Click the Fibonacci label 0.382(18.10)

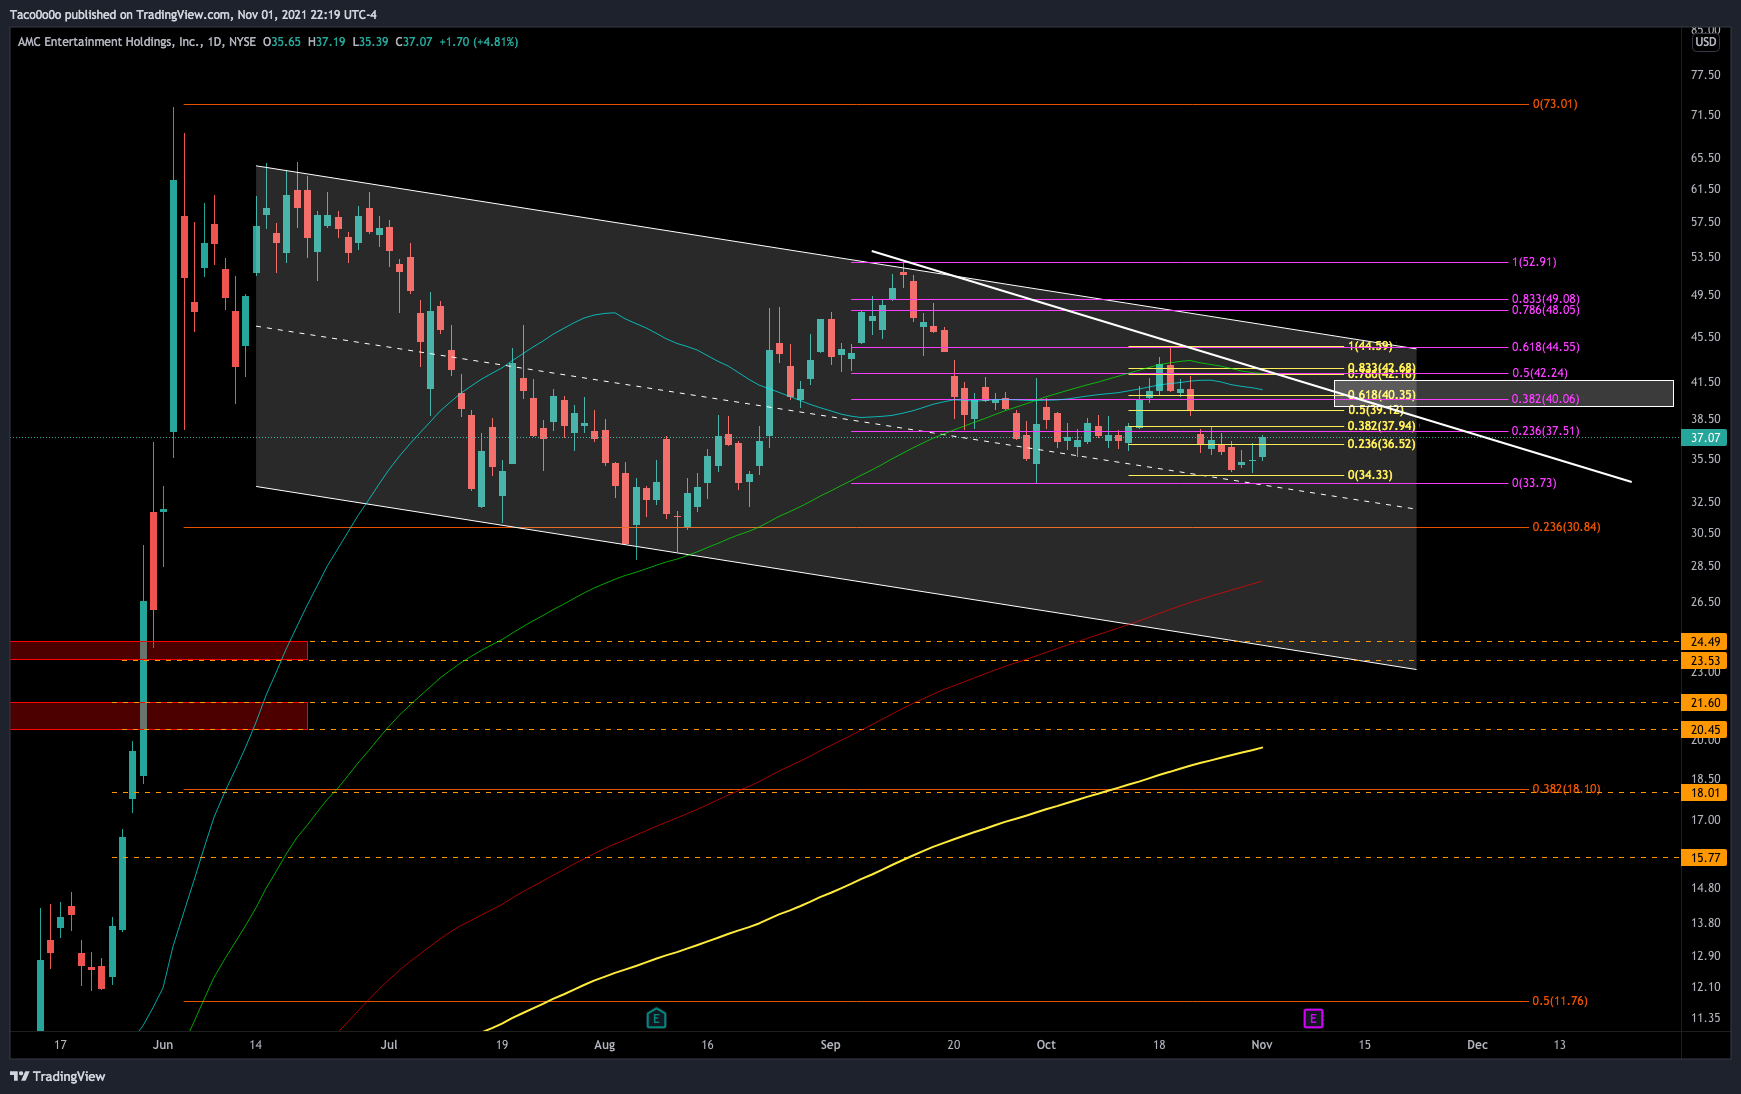pyautogui.click(x=1566, y=789)
